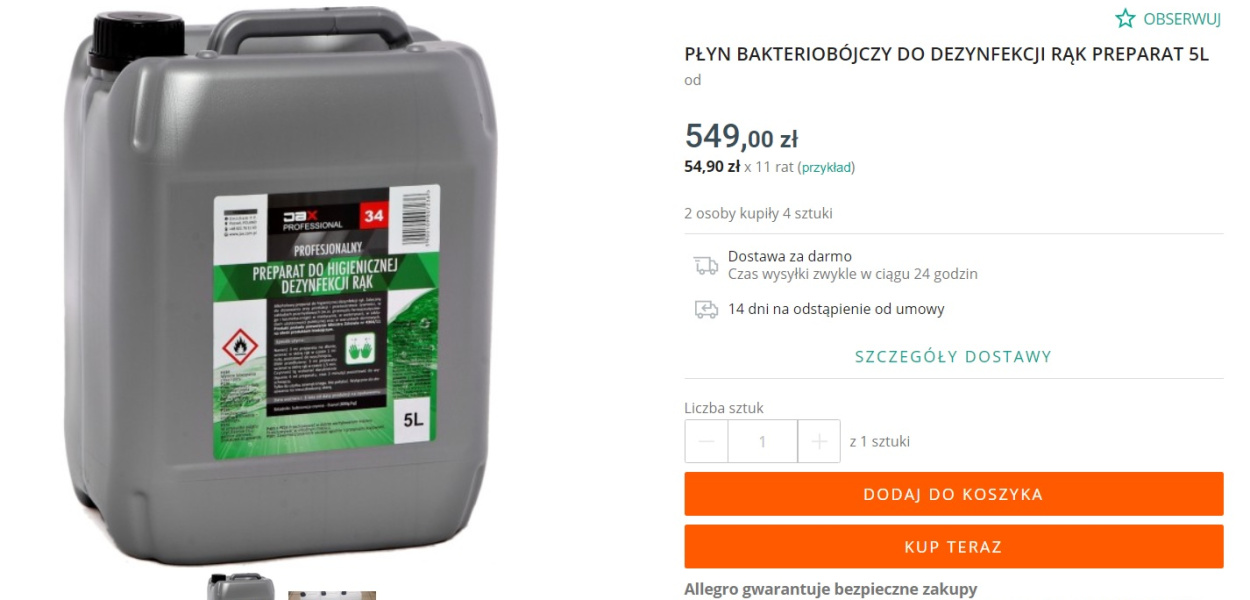Click the return policy truck icon
Viewport: 1250px width, 600px height.
tap(706, 309)
